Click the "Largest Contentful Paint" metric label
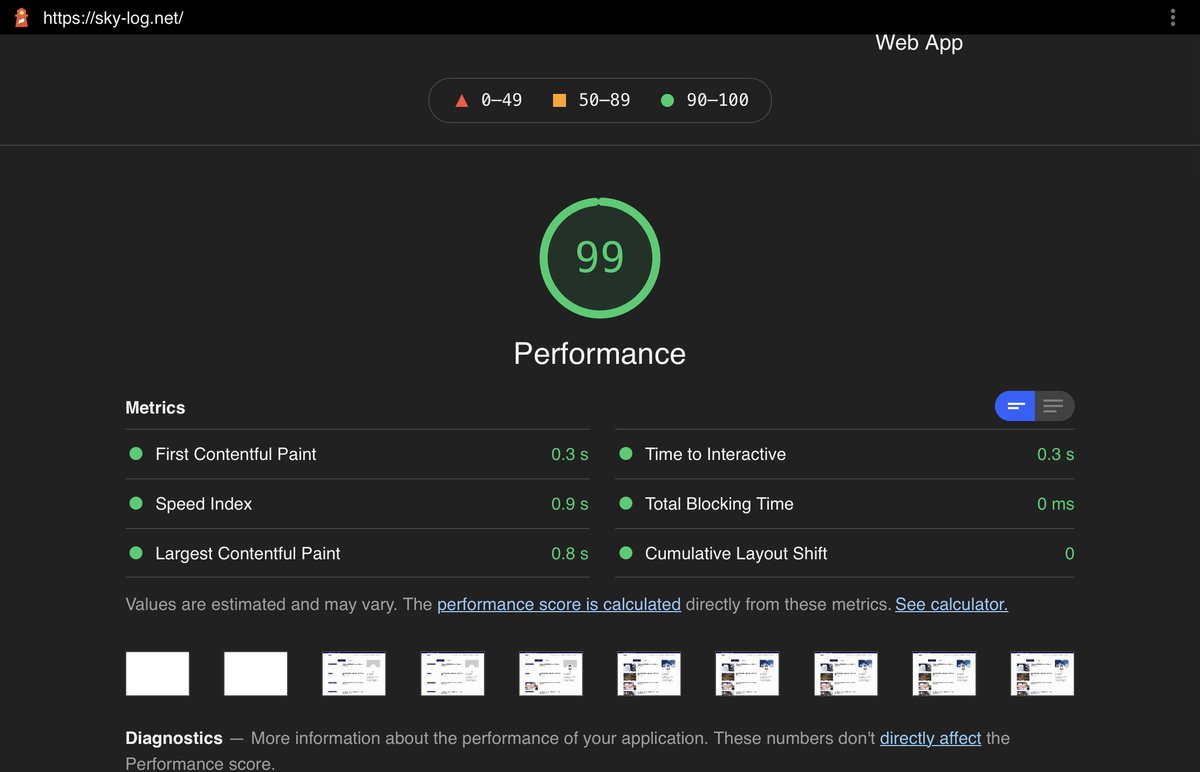 pos(248,553)
